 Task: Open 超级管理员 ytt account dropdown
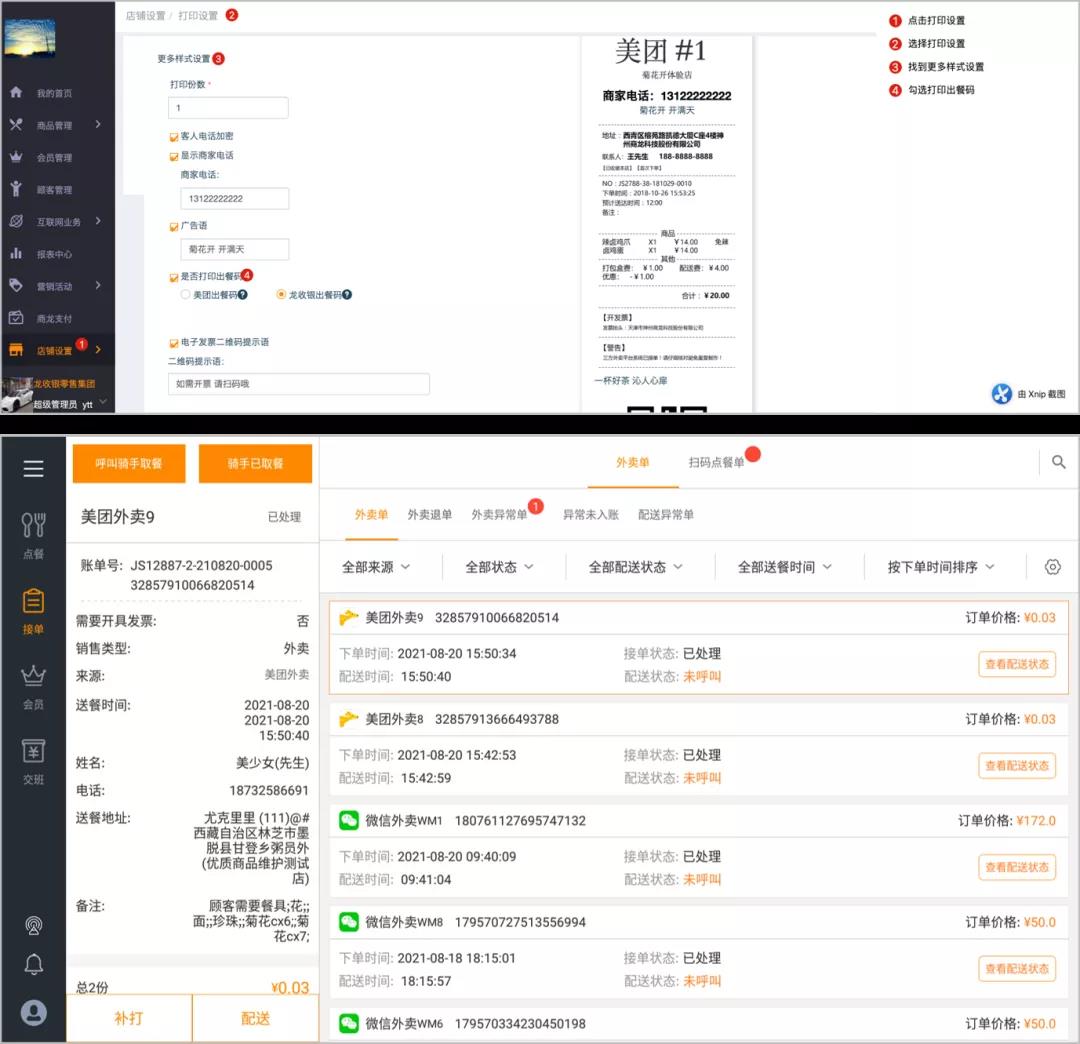70,404
